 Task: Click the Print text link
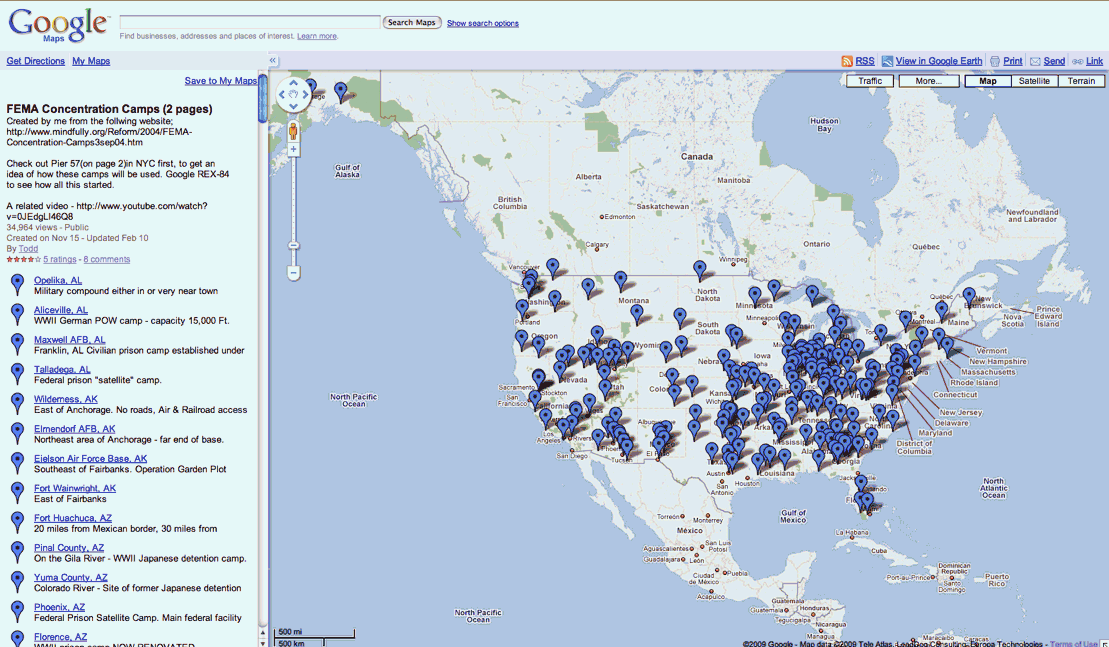pyautogui.click(x=1013, y=61)
